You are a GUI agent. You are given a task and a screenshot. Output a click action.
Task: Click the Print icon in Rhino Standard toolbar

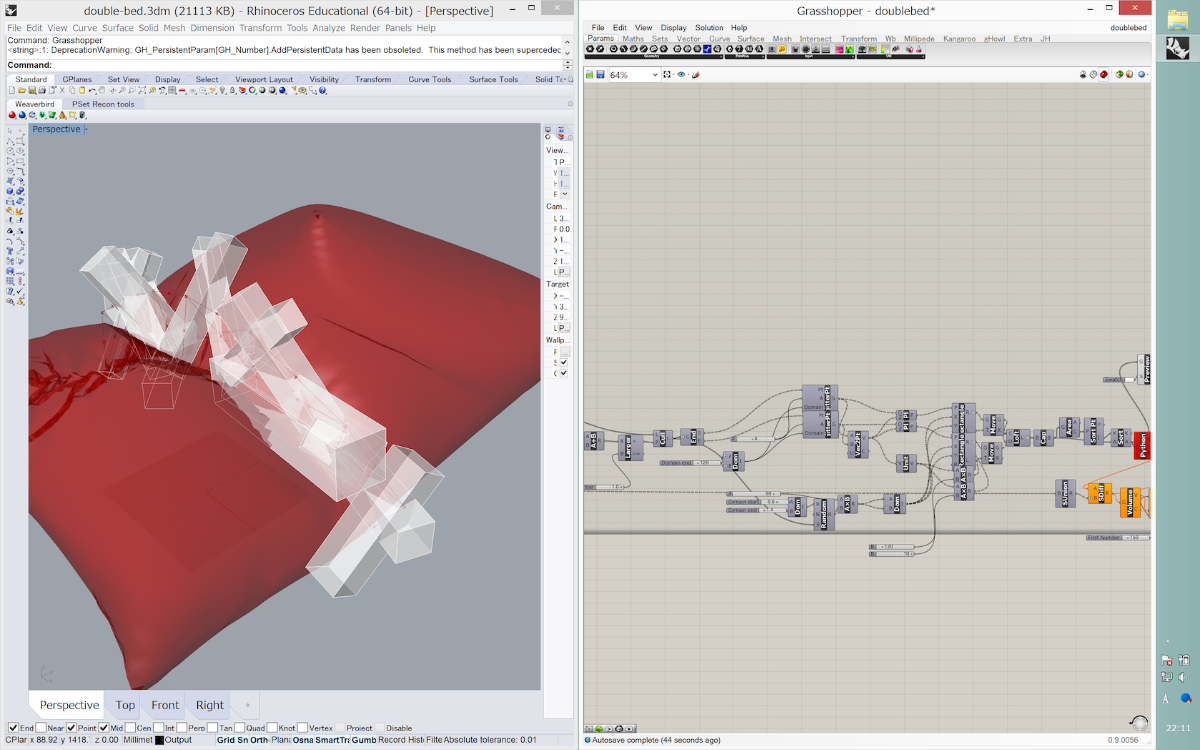coord(41,91)
